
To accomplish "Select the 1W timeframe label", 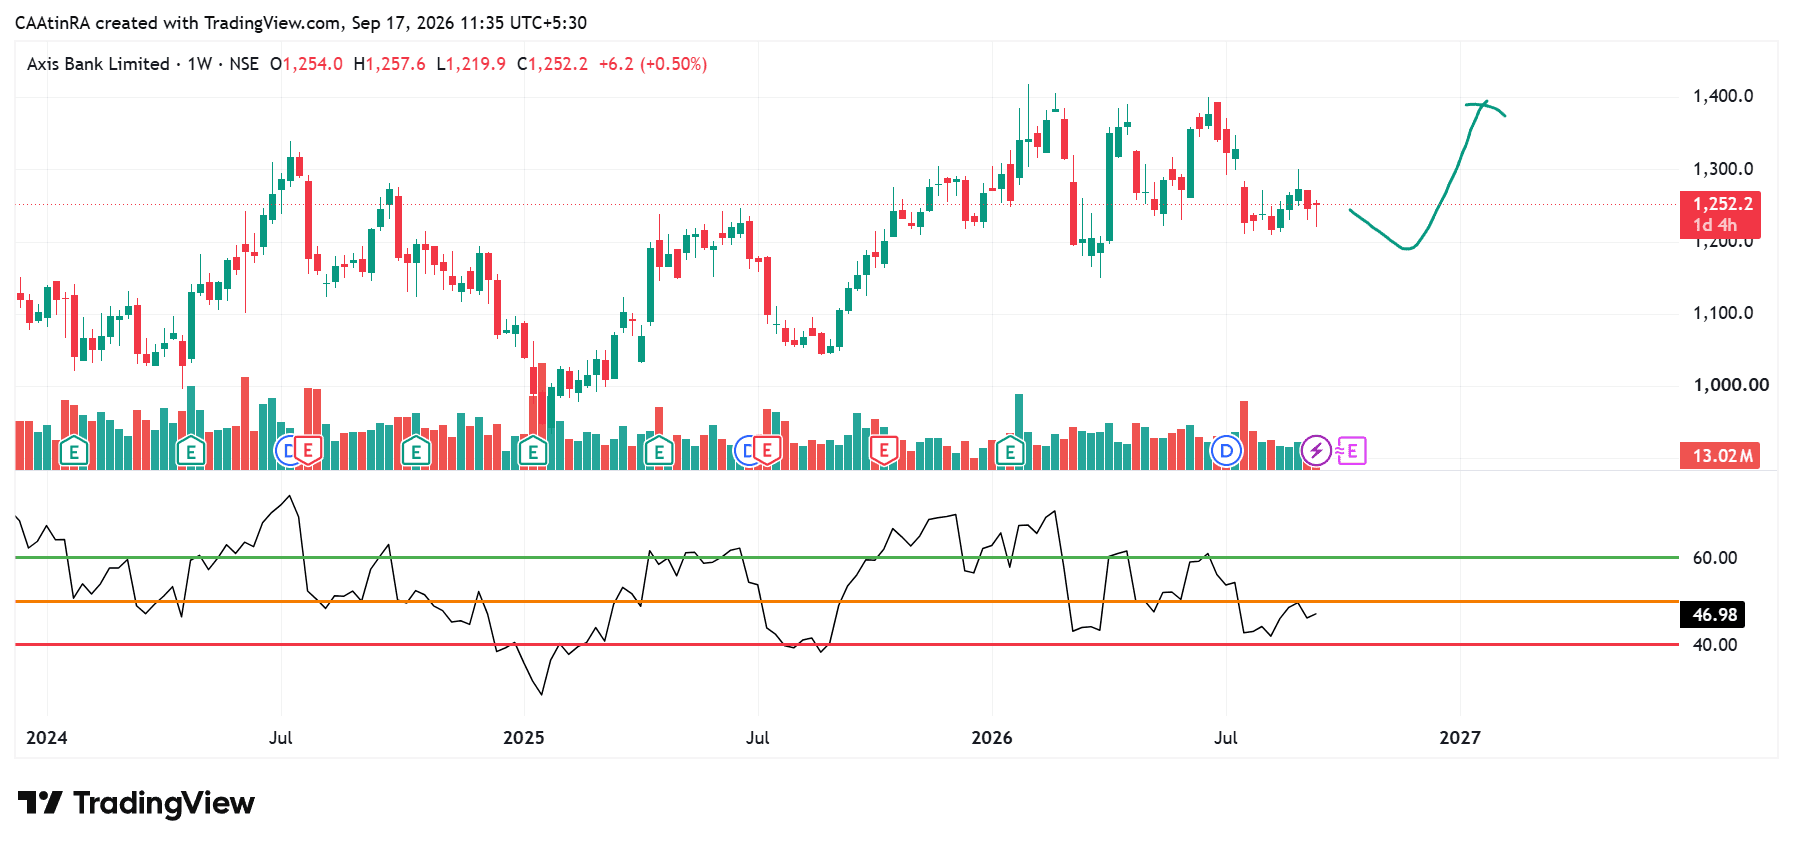I will [200, 64].
